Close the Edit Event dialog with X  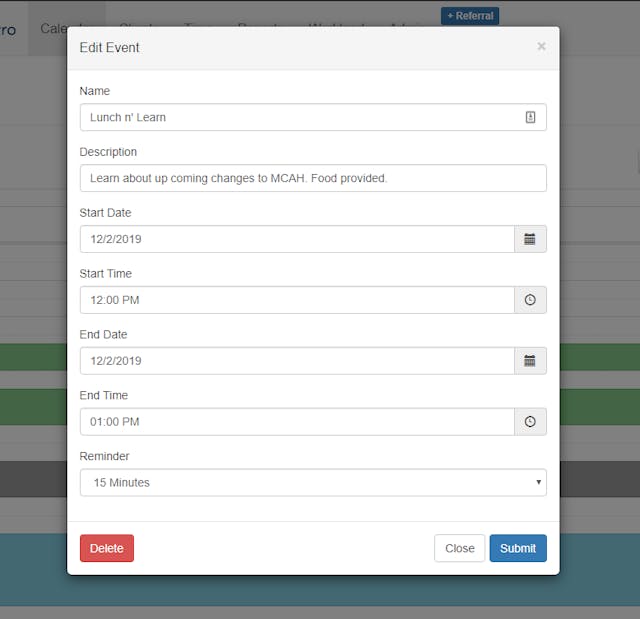pos(541,47)
